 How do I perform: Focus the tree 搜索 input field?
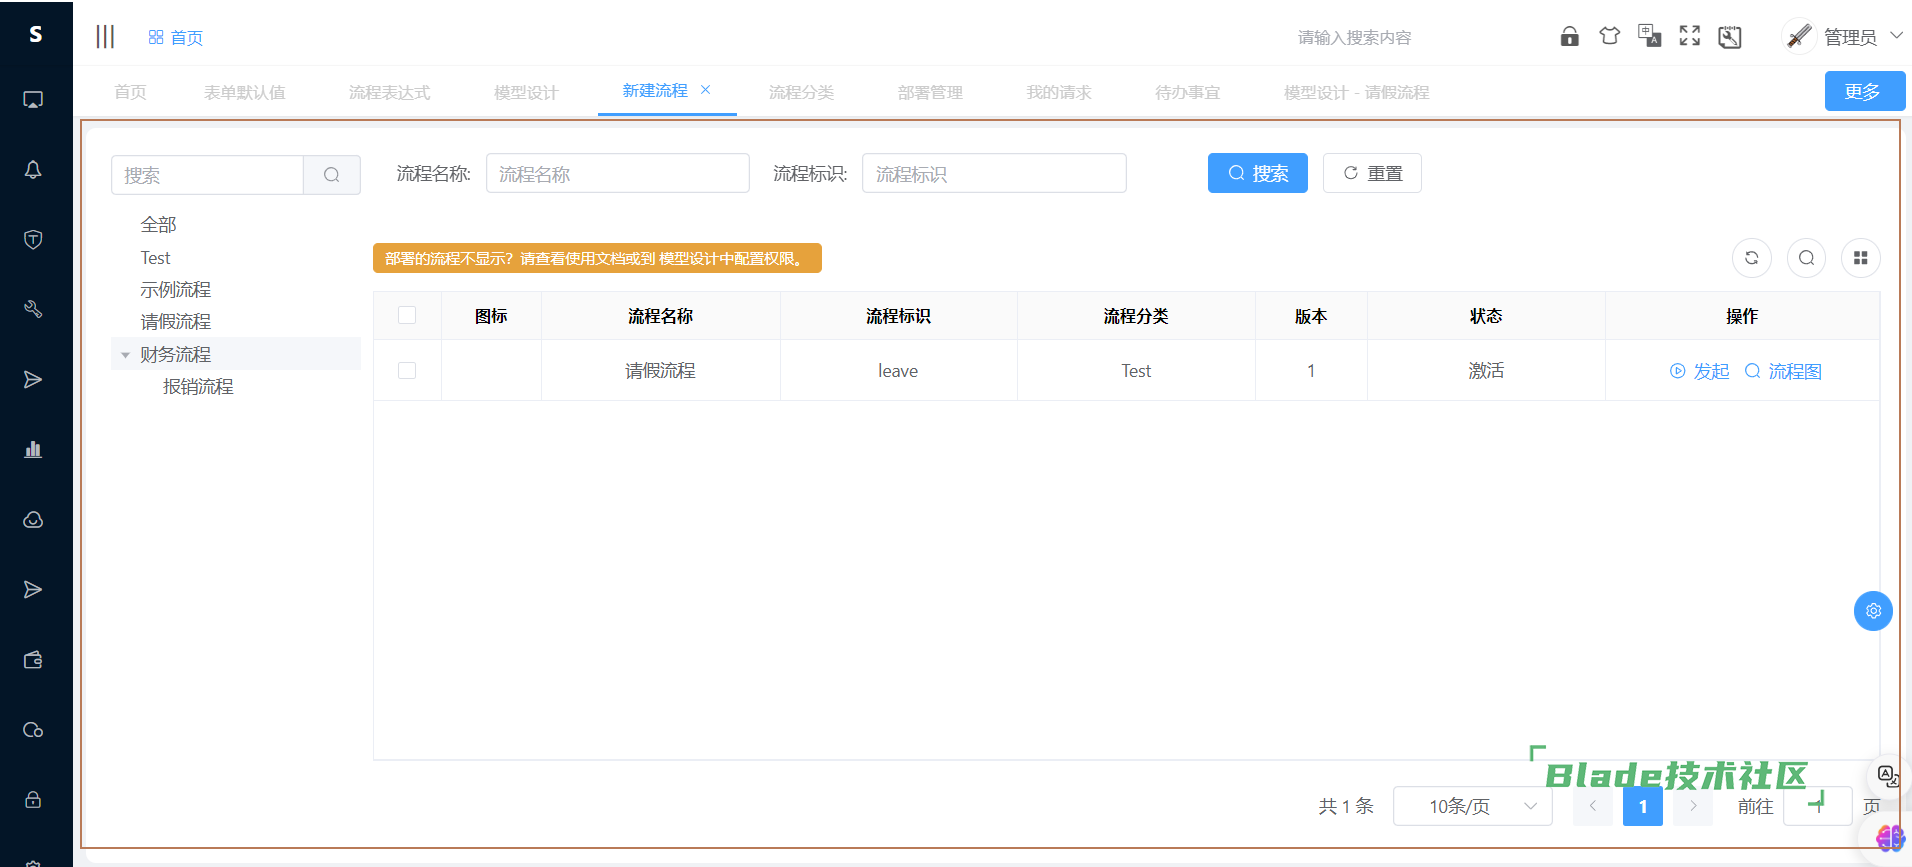207,175
